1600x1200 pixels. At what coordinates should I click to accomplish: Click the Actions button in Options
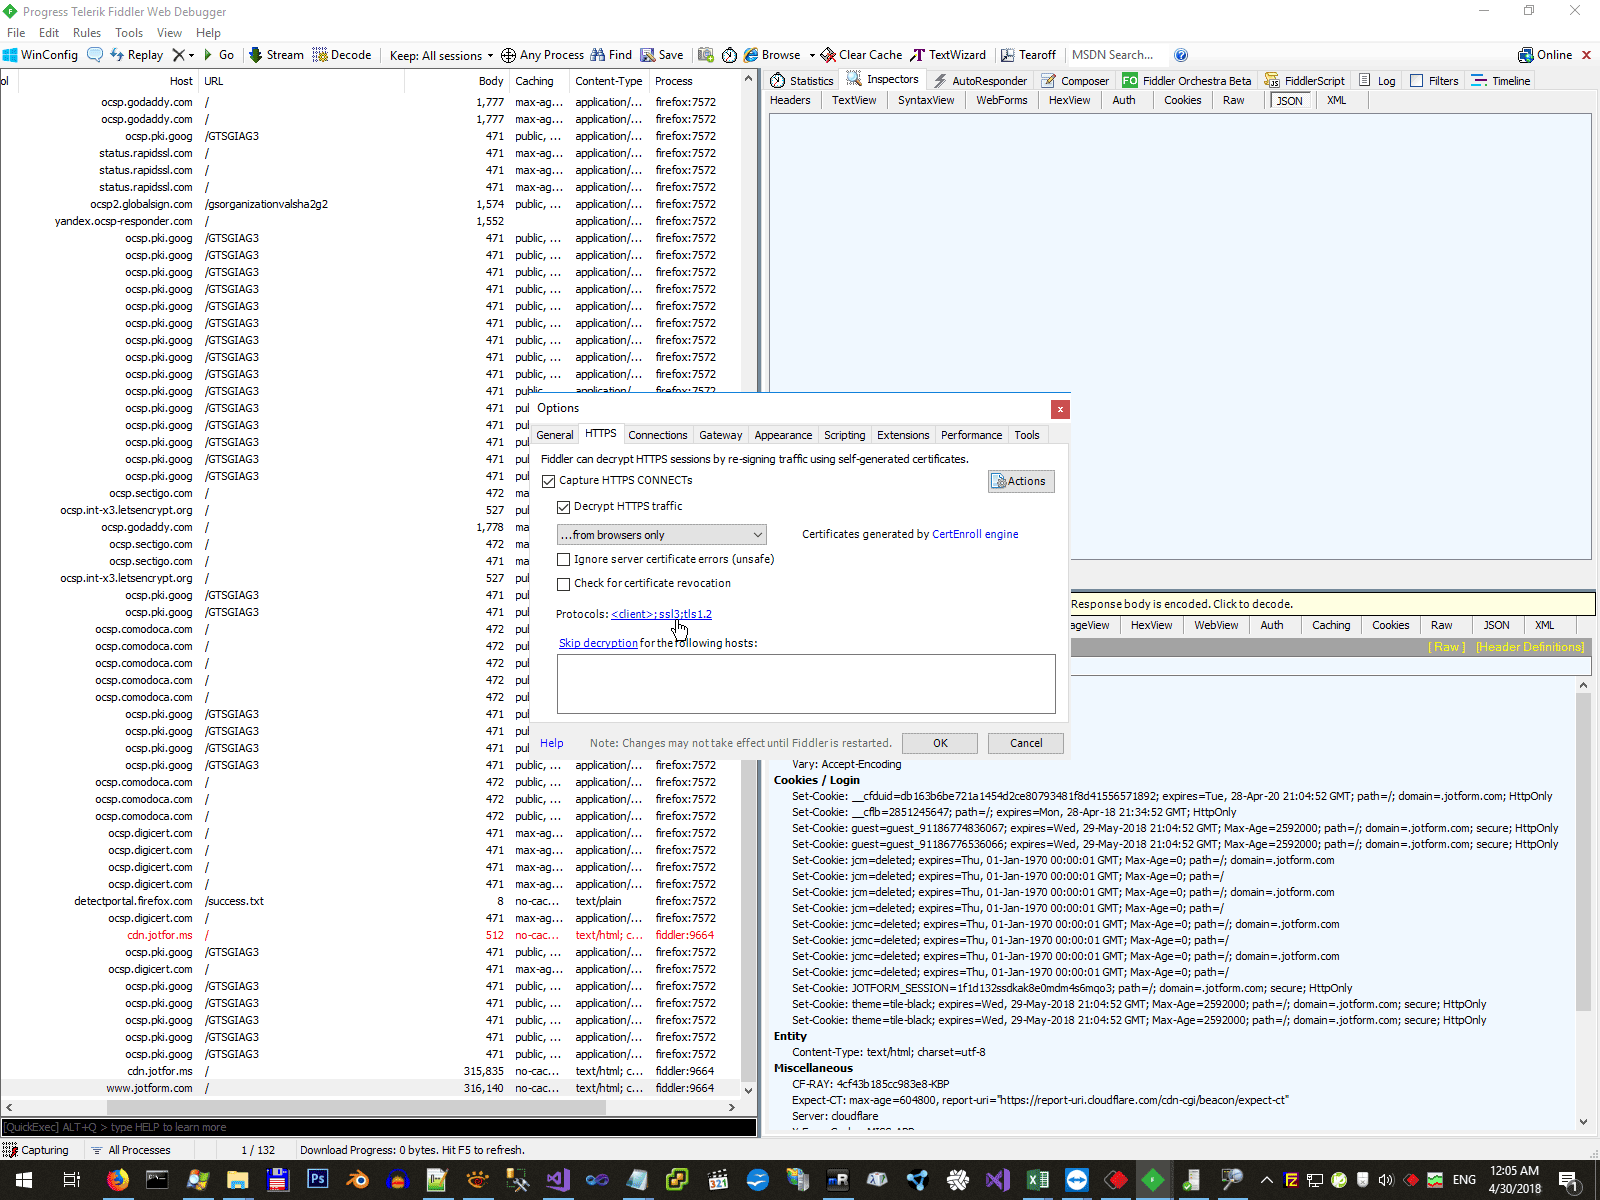click(1021, 481)
